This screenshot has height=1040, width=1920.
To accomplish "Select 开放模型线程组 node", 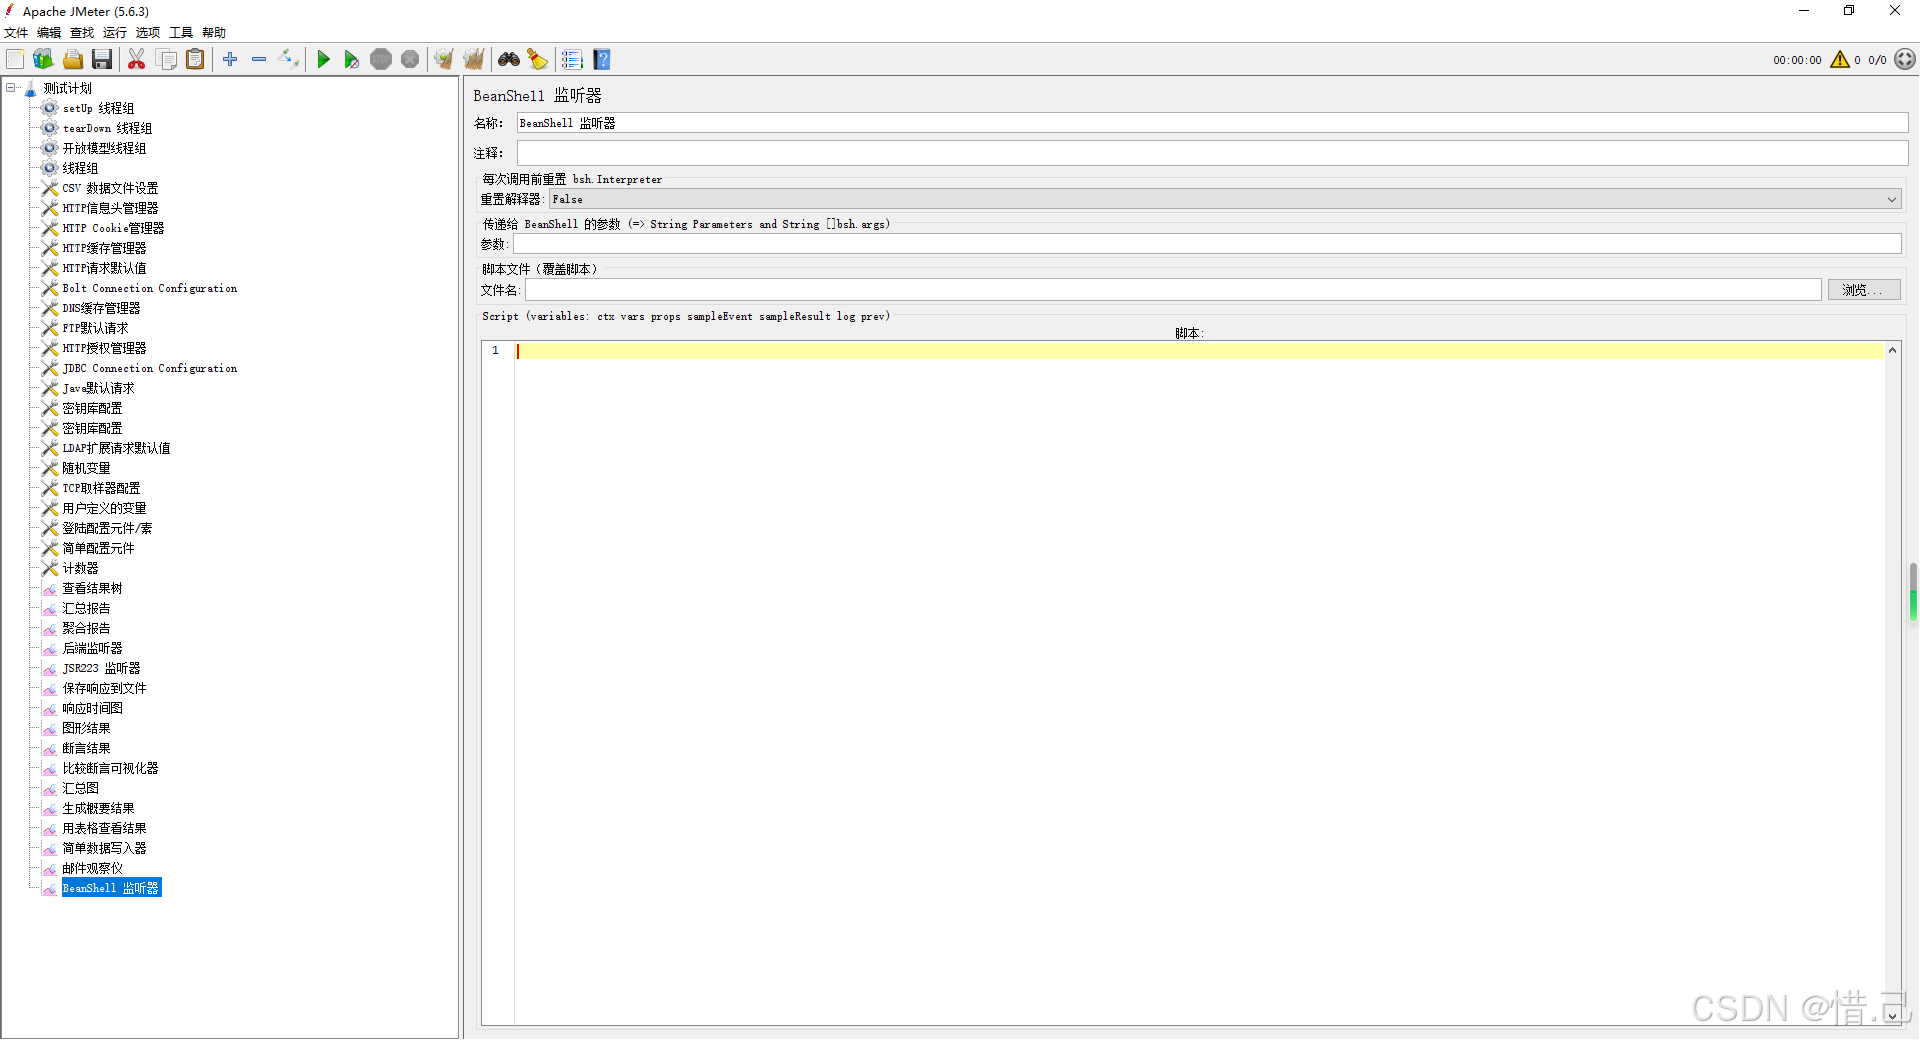I will click(x=104, y=148).
